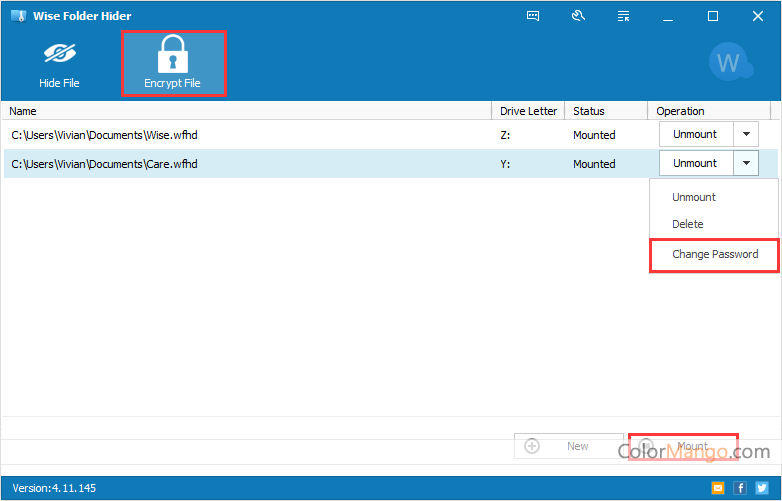The height and width of the screenshot is (501, 782).
Task: Click Unmount button for Wise.wfhd row
Action: [x=695, y=134]
